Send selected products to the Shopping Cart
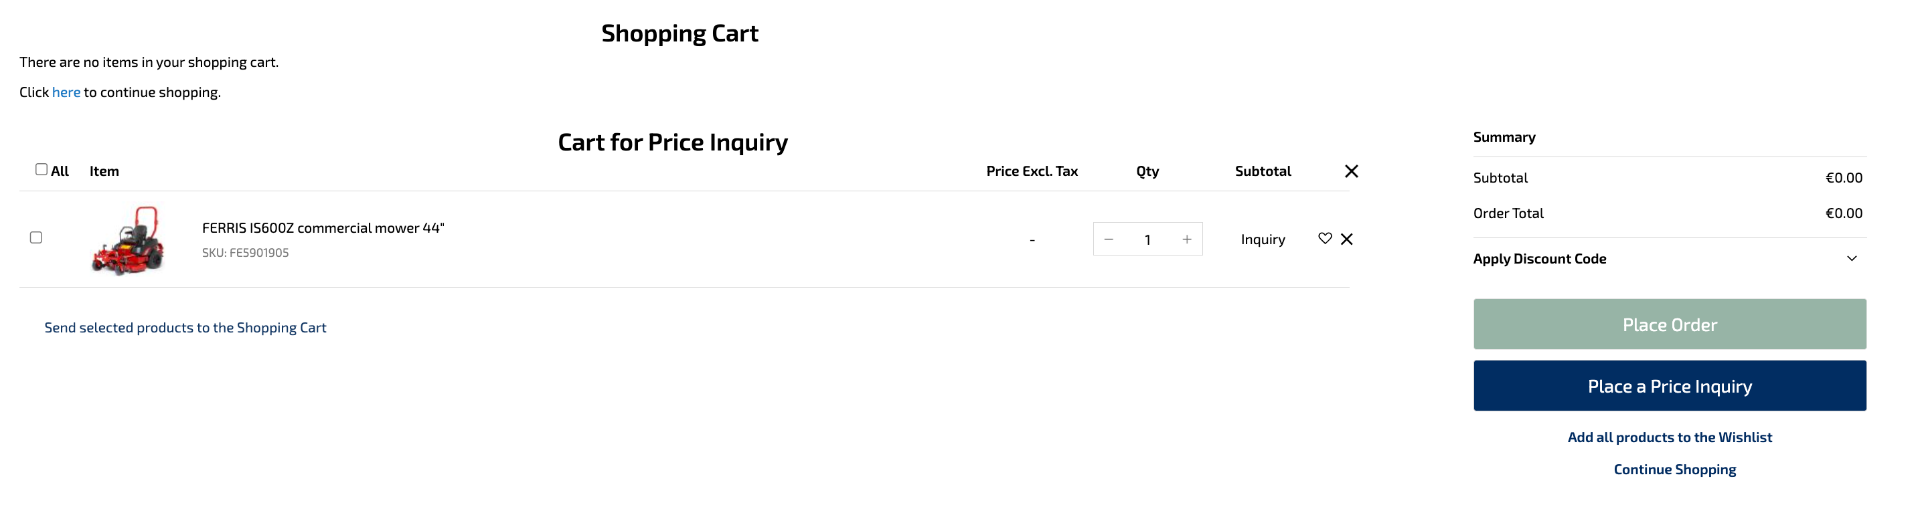 (x=185, y=328)
